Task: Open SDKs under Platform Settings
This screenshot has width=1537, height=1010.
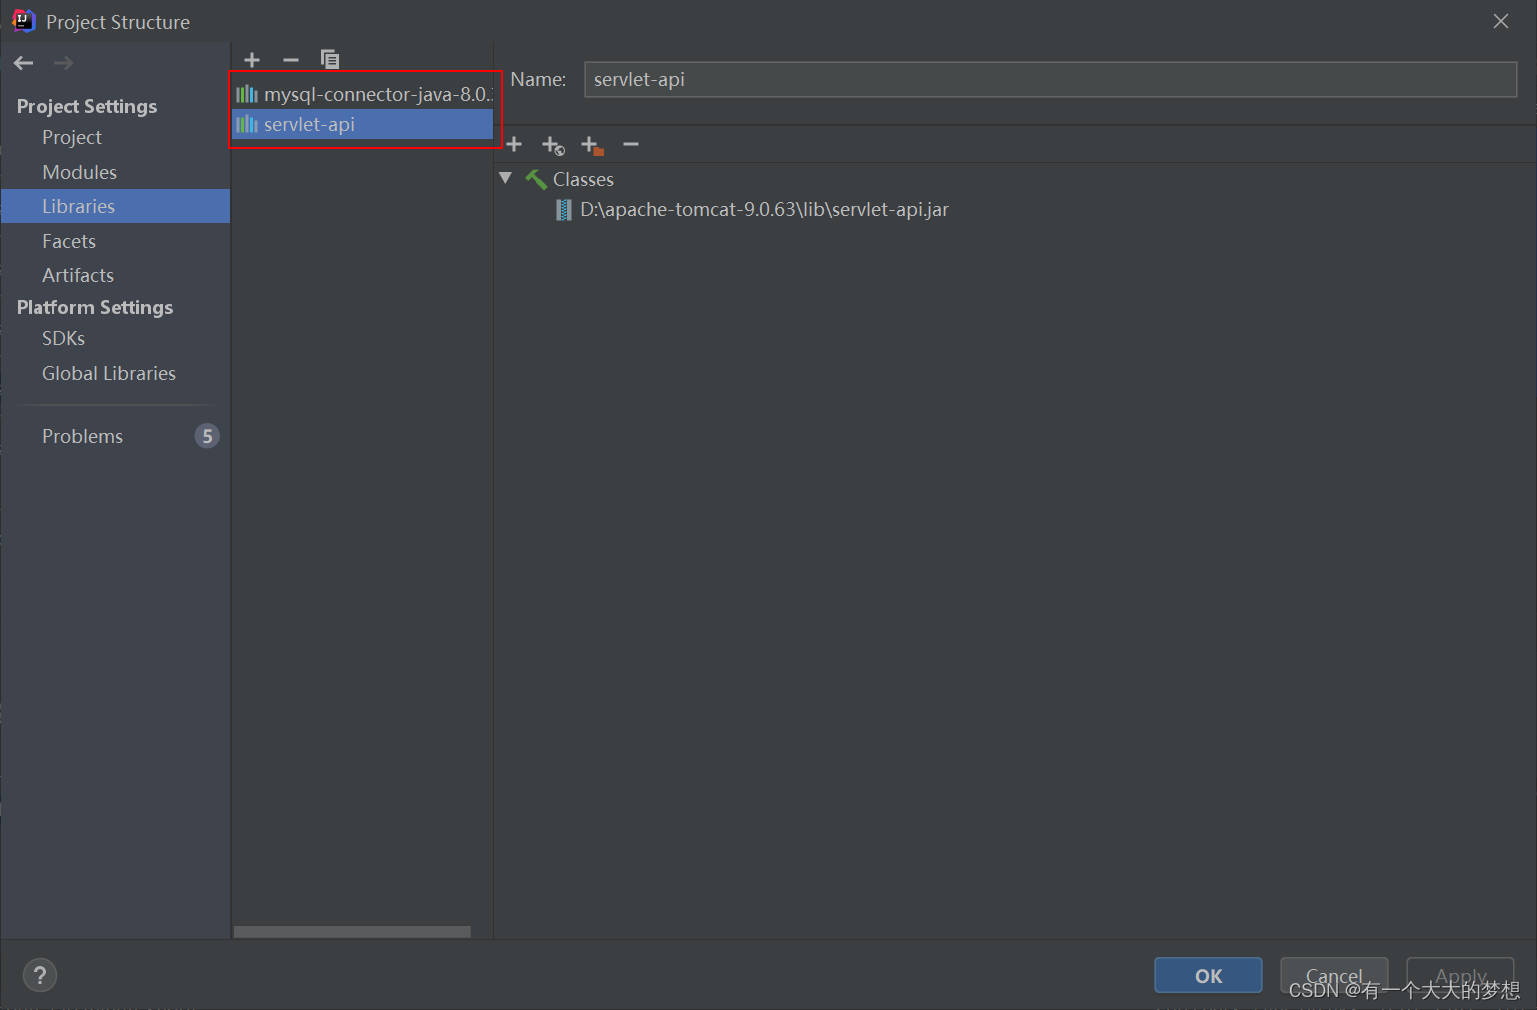Action: pyautogui.click(x=63, y=338)
